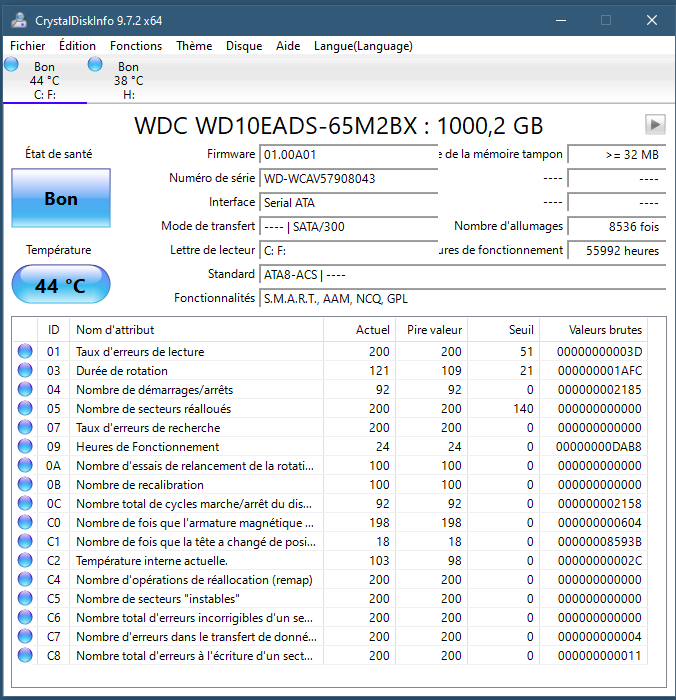The width and height of the screenshot is (676, 700).
Task: Click the Pire valeur column header
Action: 431,330
